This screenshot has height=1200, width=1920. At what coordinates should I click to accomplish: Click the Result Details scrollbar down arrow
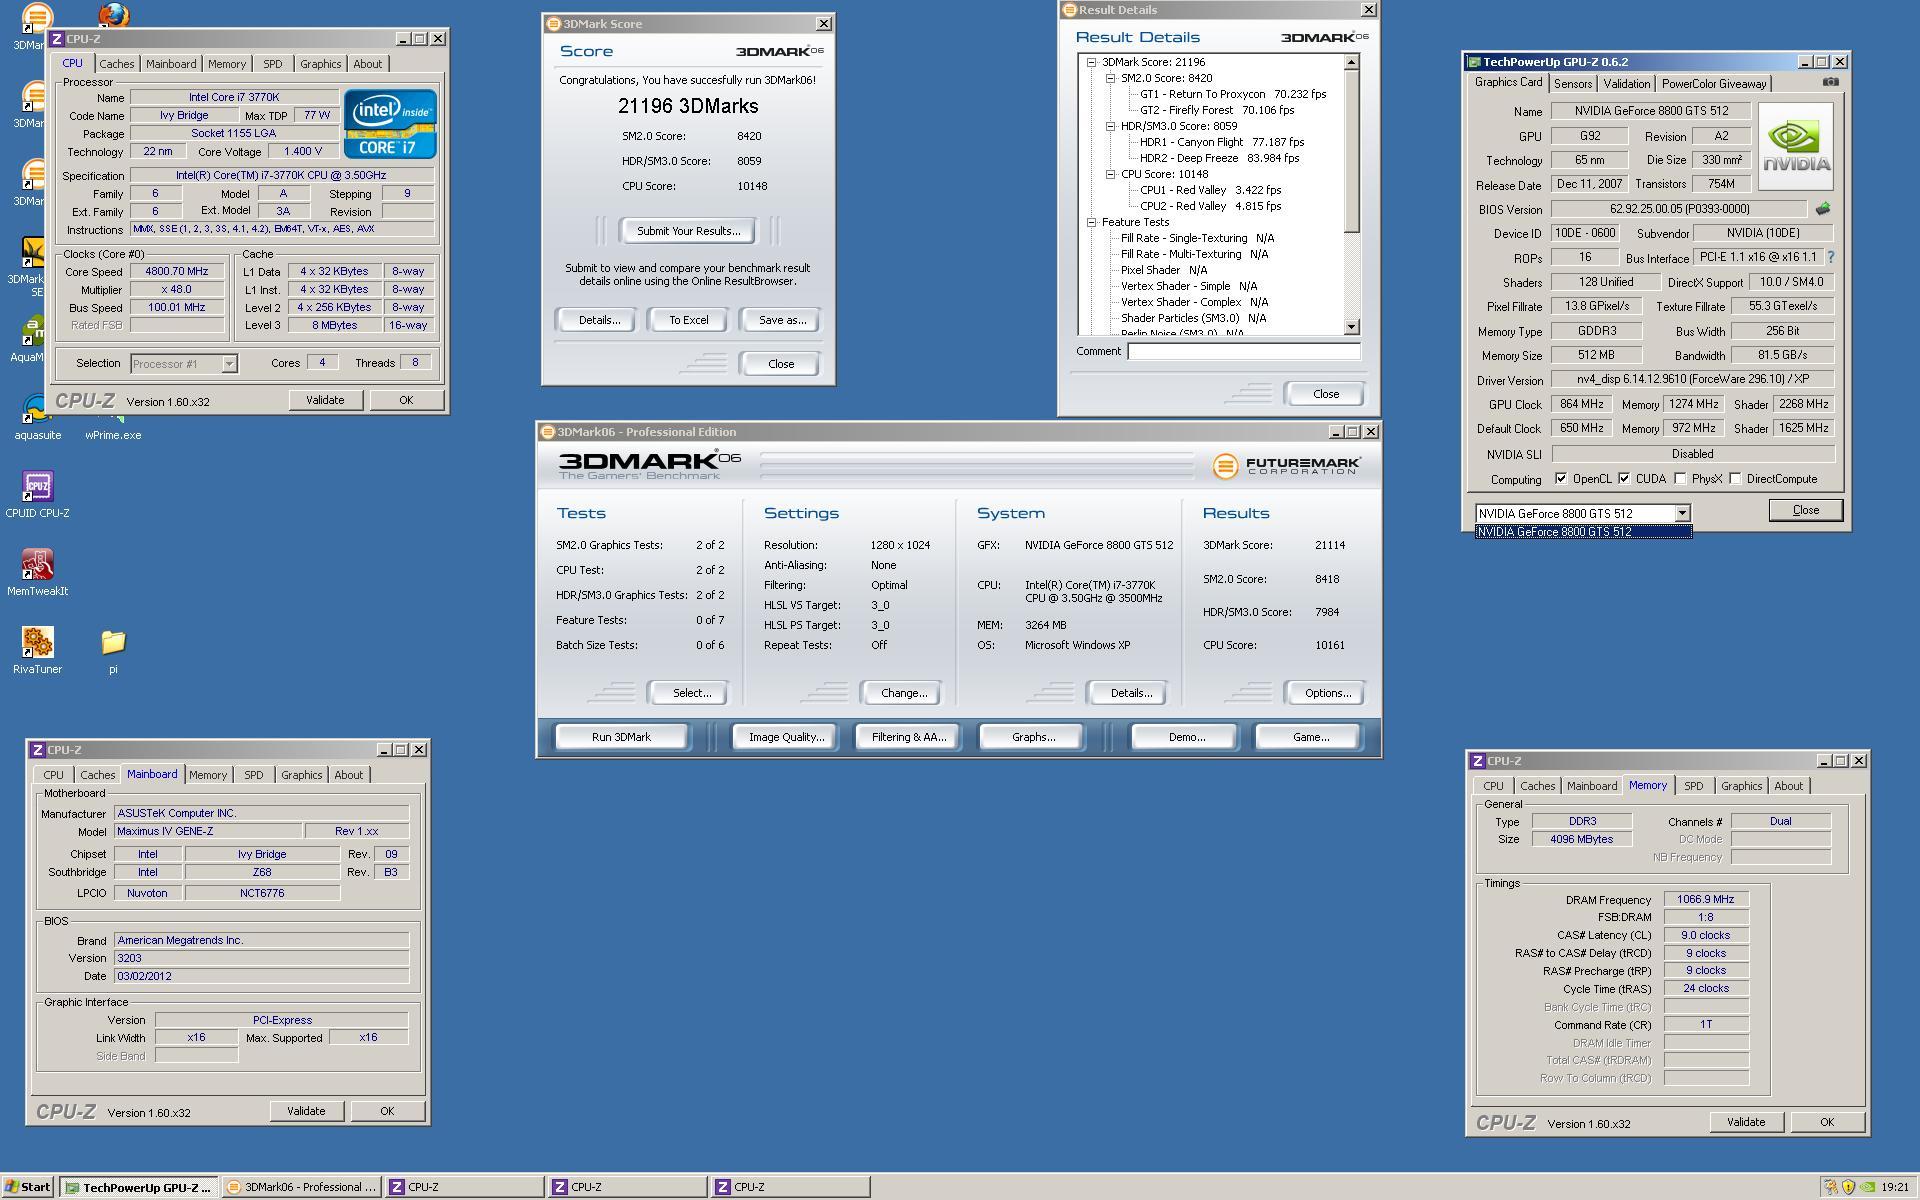tap(1351, 327)
